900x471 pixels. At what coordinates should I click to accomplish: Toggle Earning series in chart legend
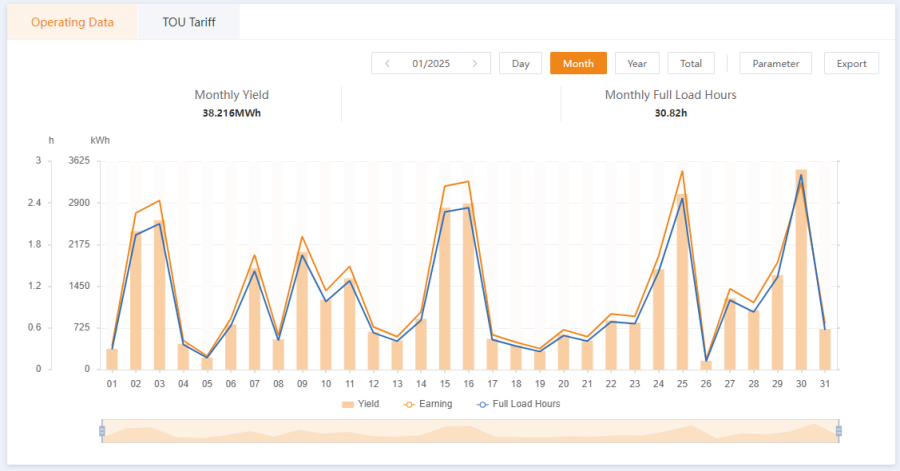[428, 404]
